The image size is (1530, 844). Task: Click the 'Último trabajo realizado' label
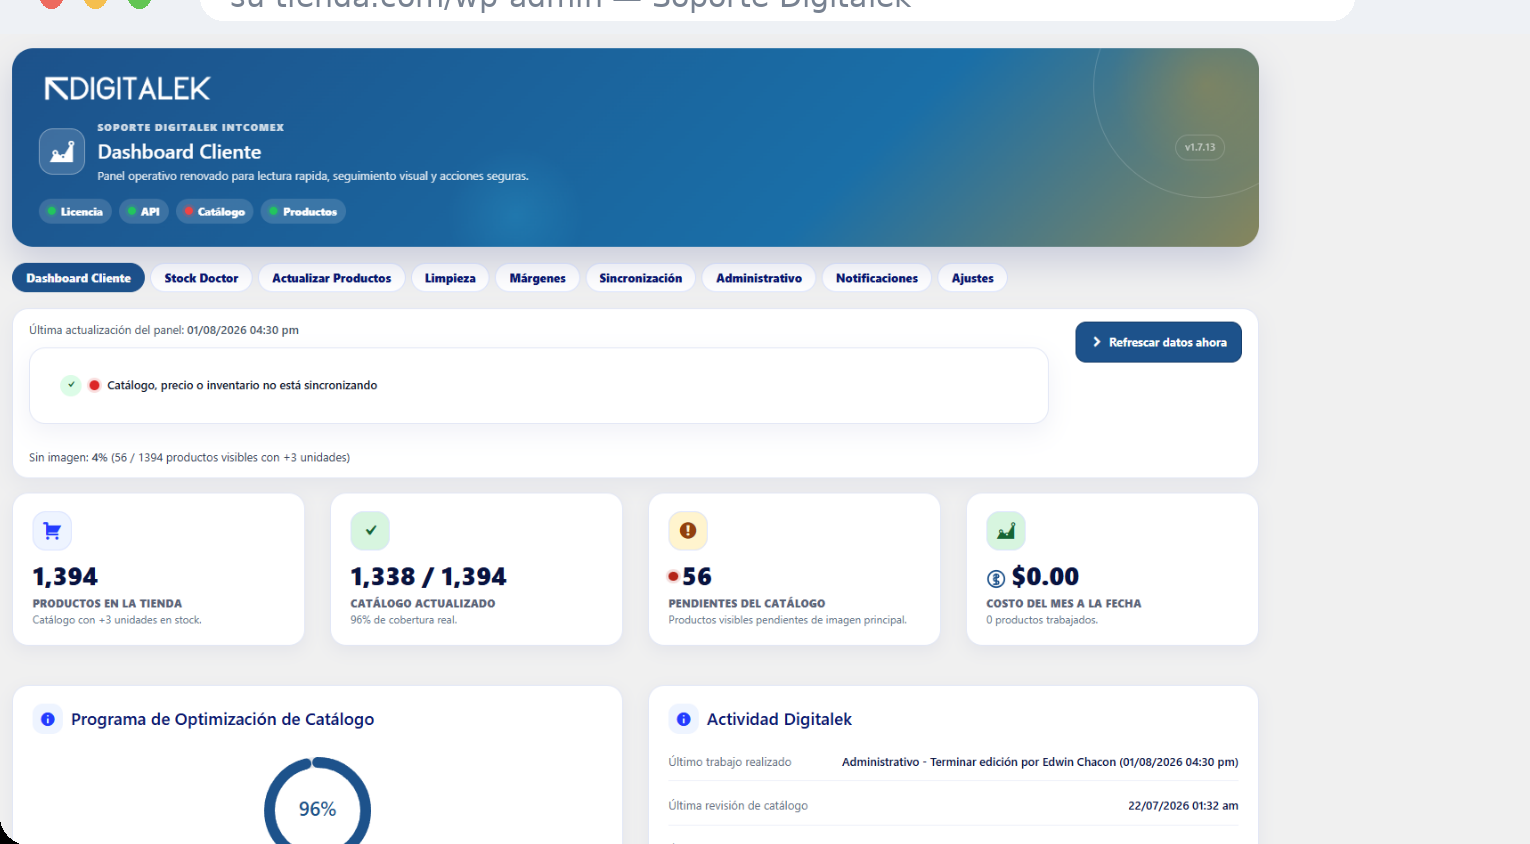click(730, 762)
